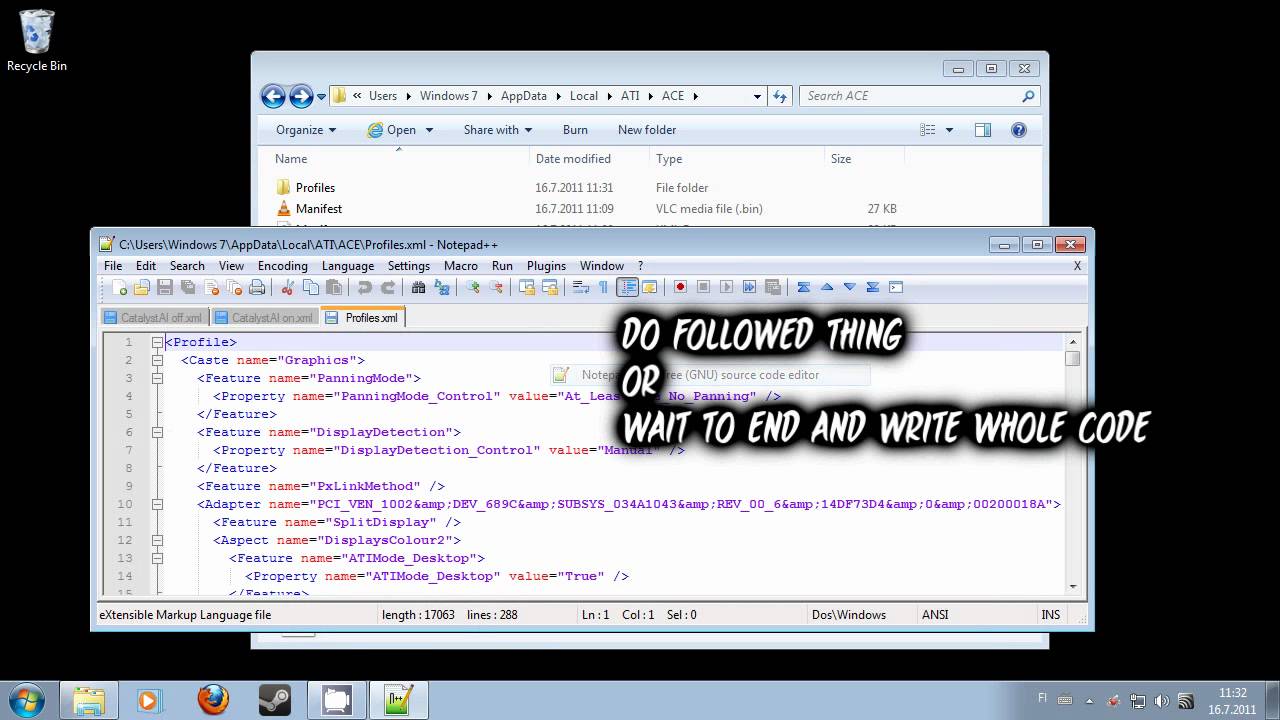
Task: Click the Notepad++ vertical scrollbar thumb
Action: point(1073,359)
